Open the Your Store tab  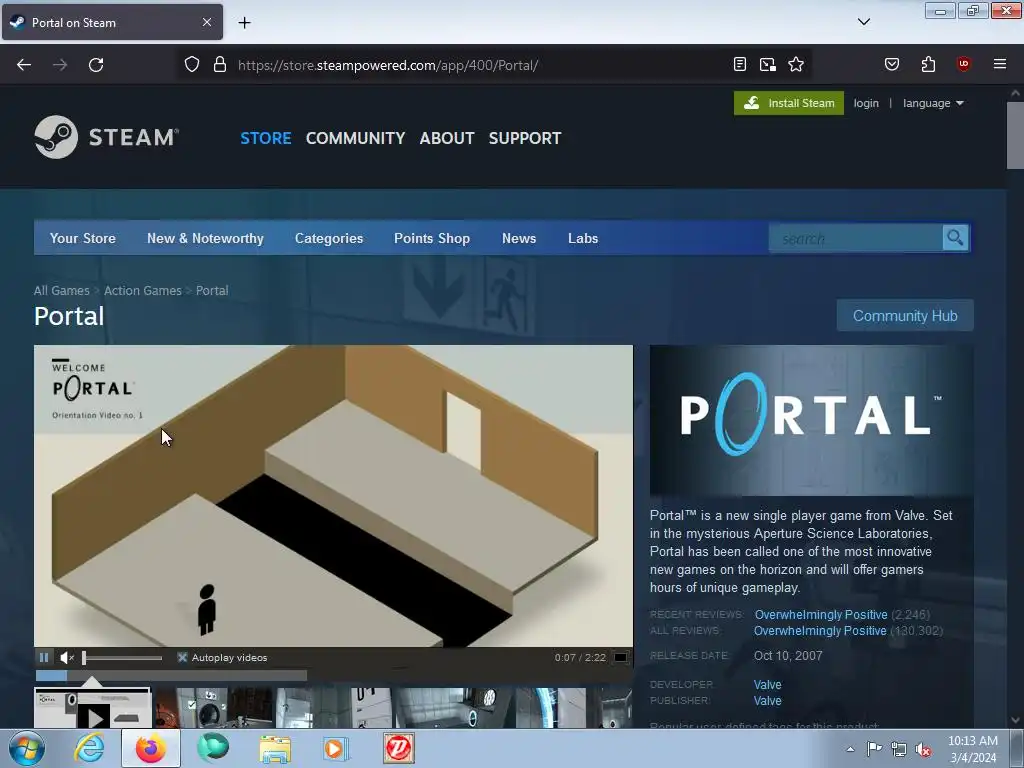[x=83, y=238]
